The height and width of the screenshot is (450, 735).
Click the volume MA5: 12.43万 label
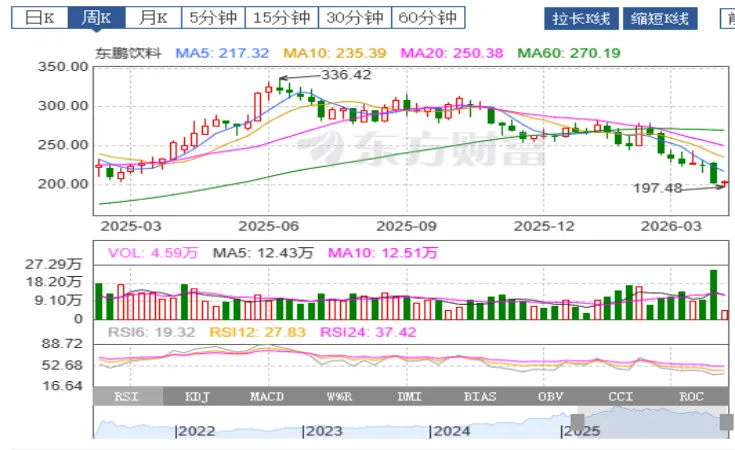point(263,253)
